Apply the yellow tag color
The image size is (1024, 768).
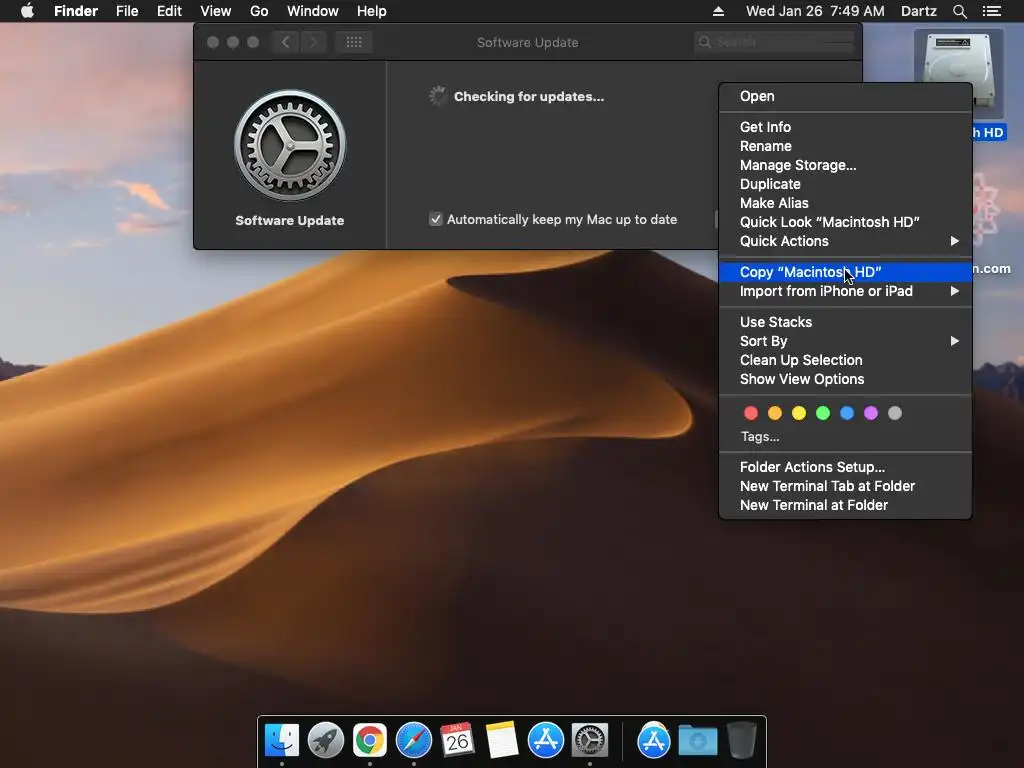799,413
